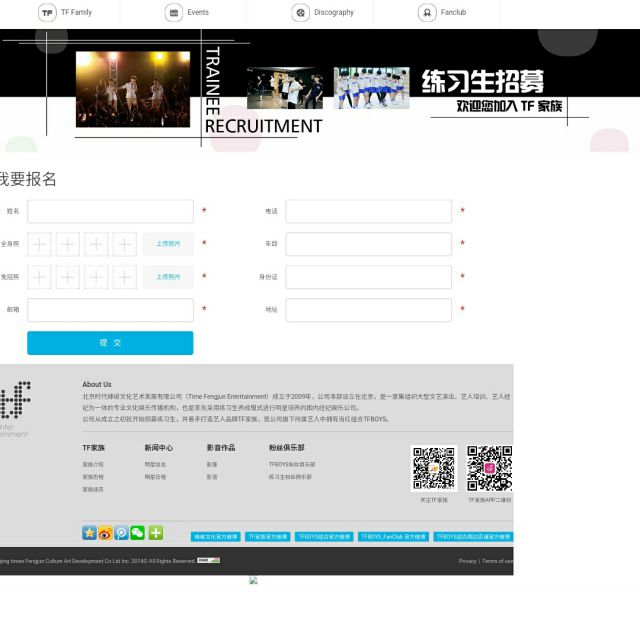Click the TF dotted logo in footer
The height and width of the screenshot is (640, 640).
tap(16, 400)
